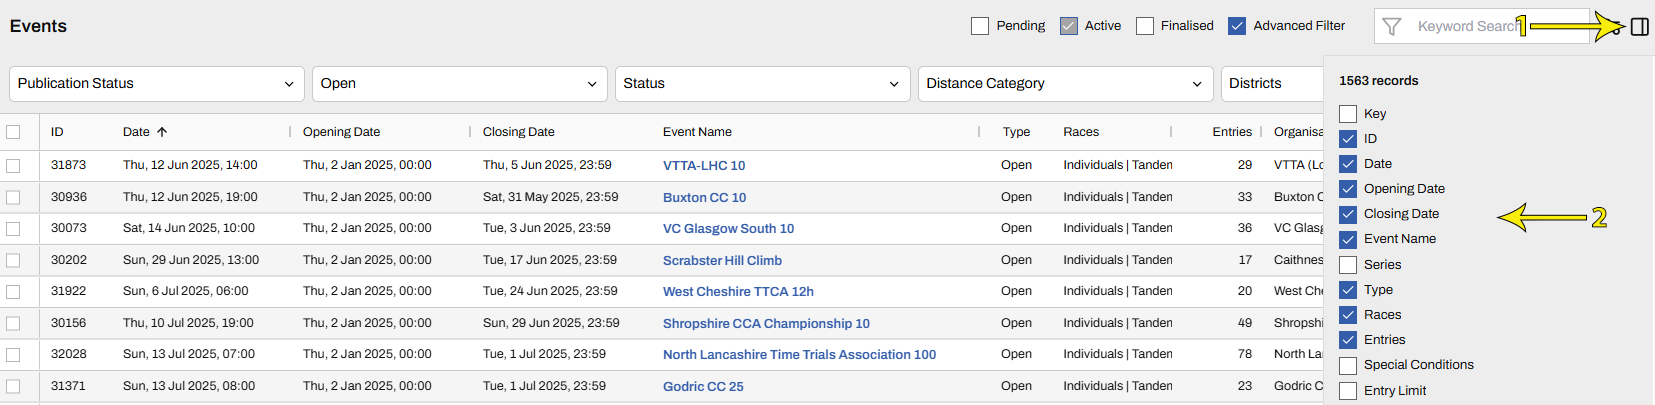
Task: Open the Districts filter dropdown
Action: [1270, 84]
